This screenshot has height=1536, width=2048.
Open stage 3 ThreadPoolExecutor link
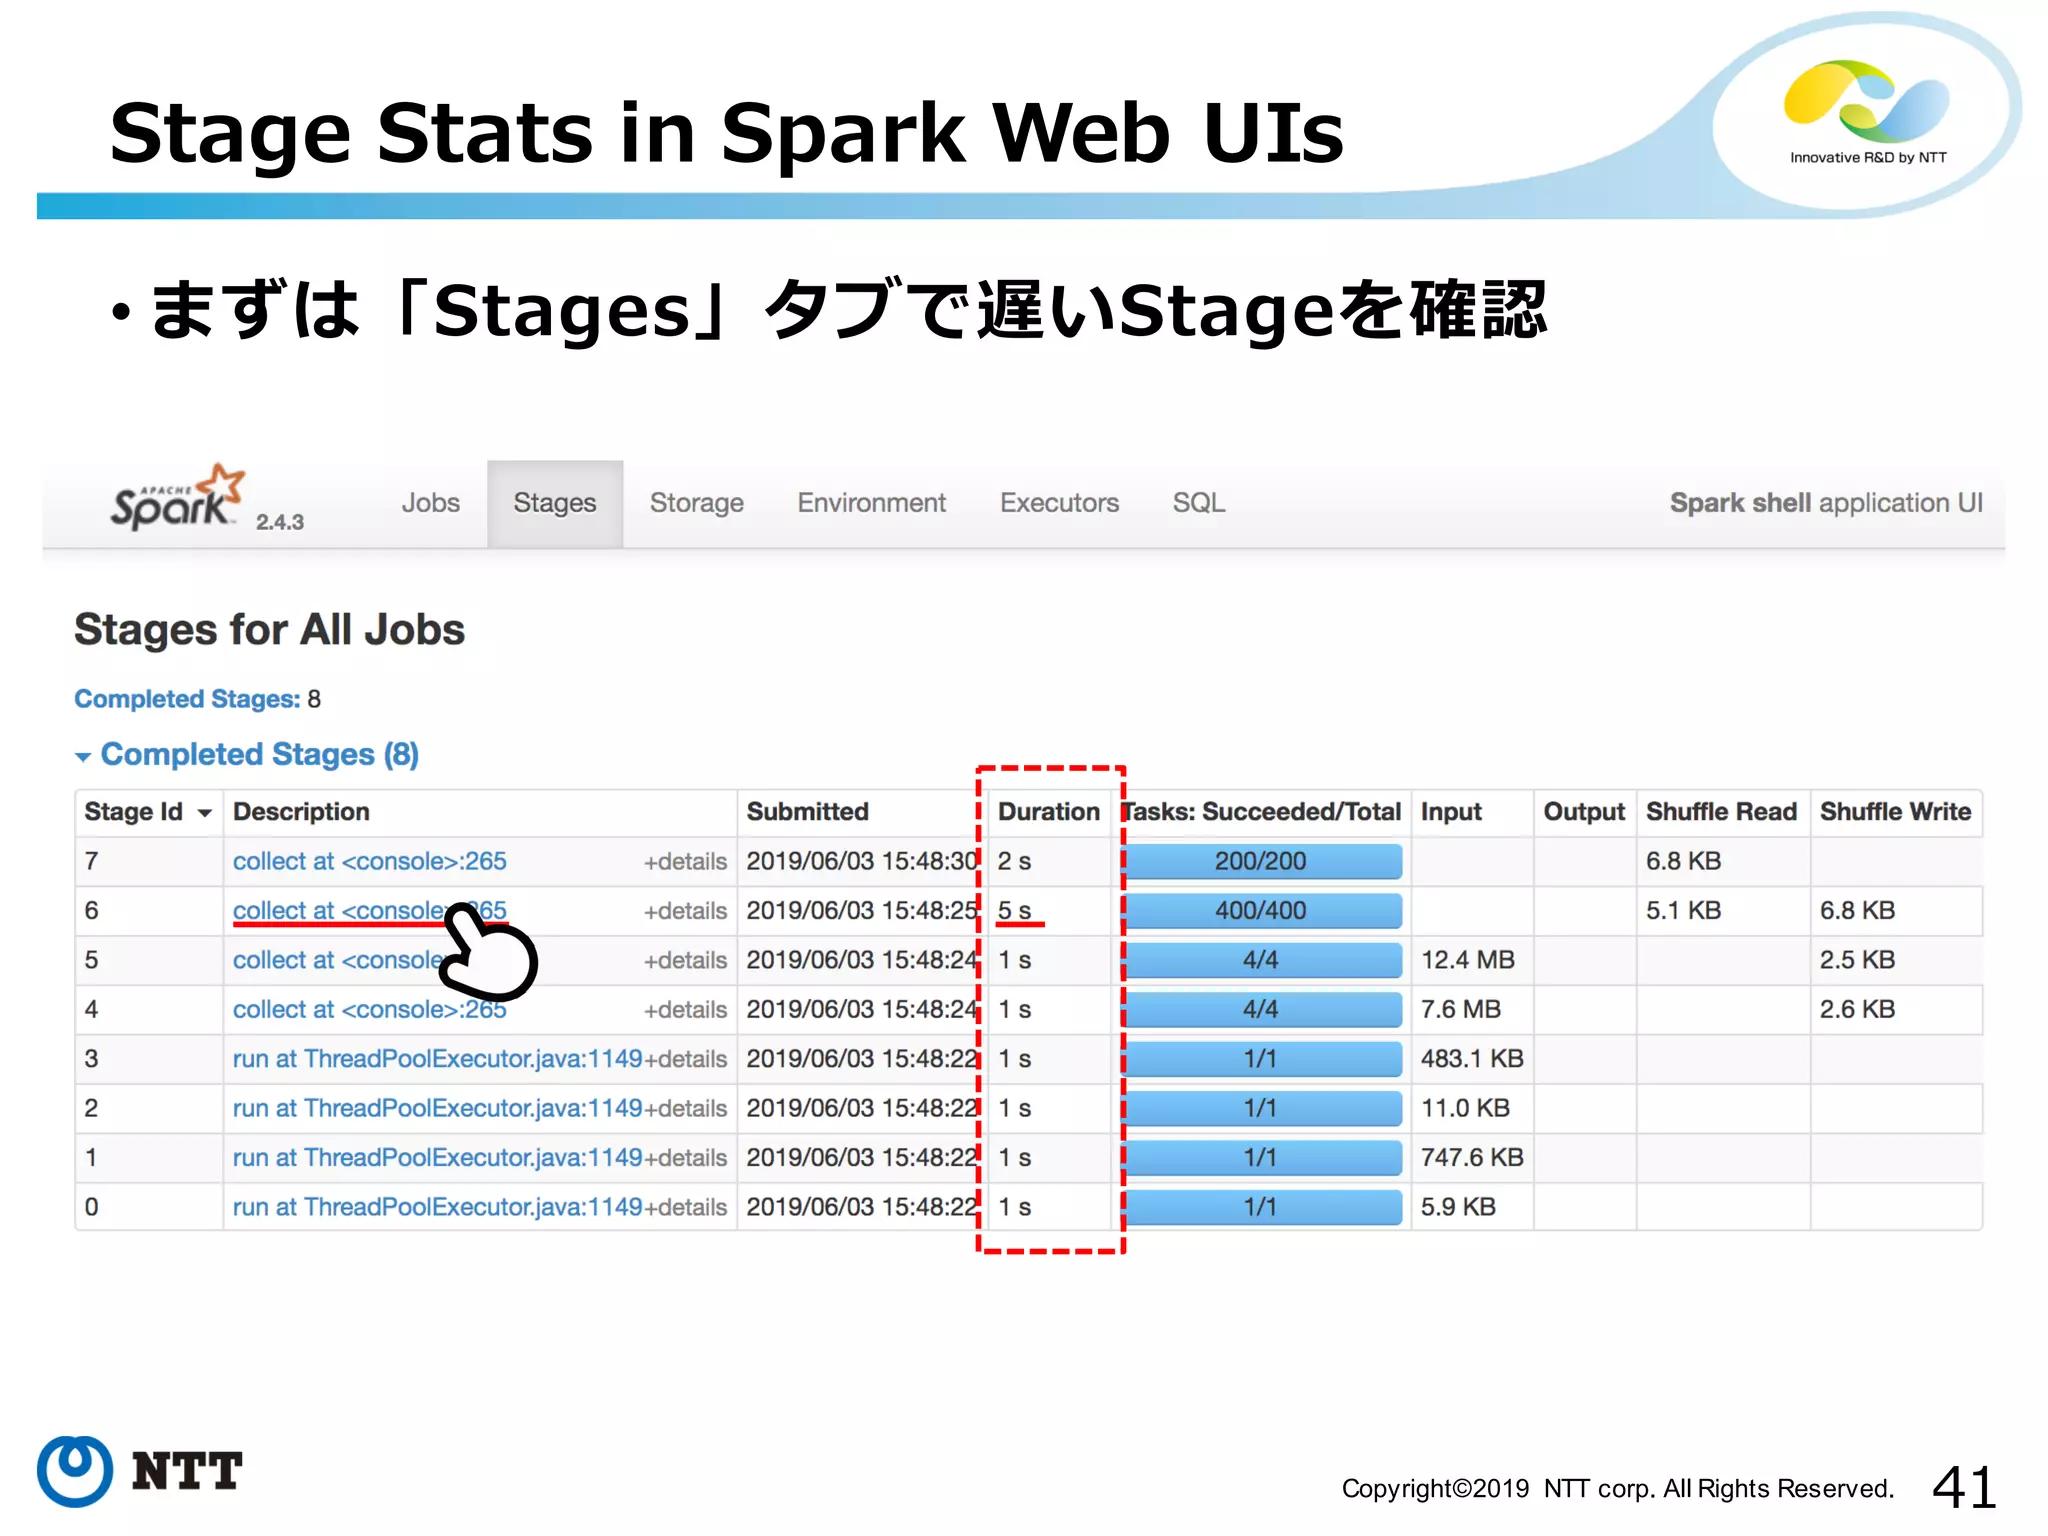[x=437, y=1059]
